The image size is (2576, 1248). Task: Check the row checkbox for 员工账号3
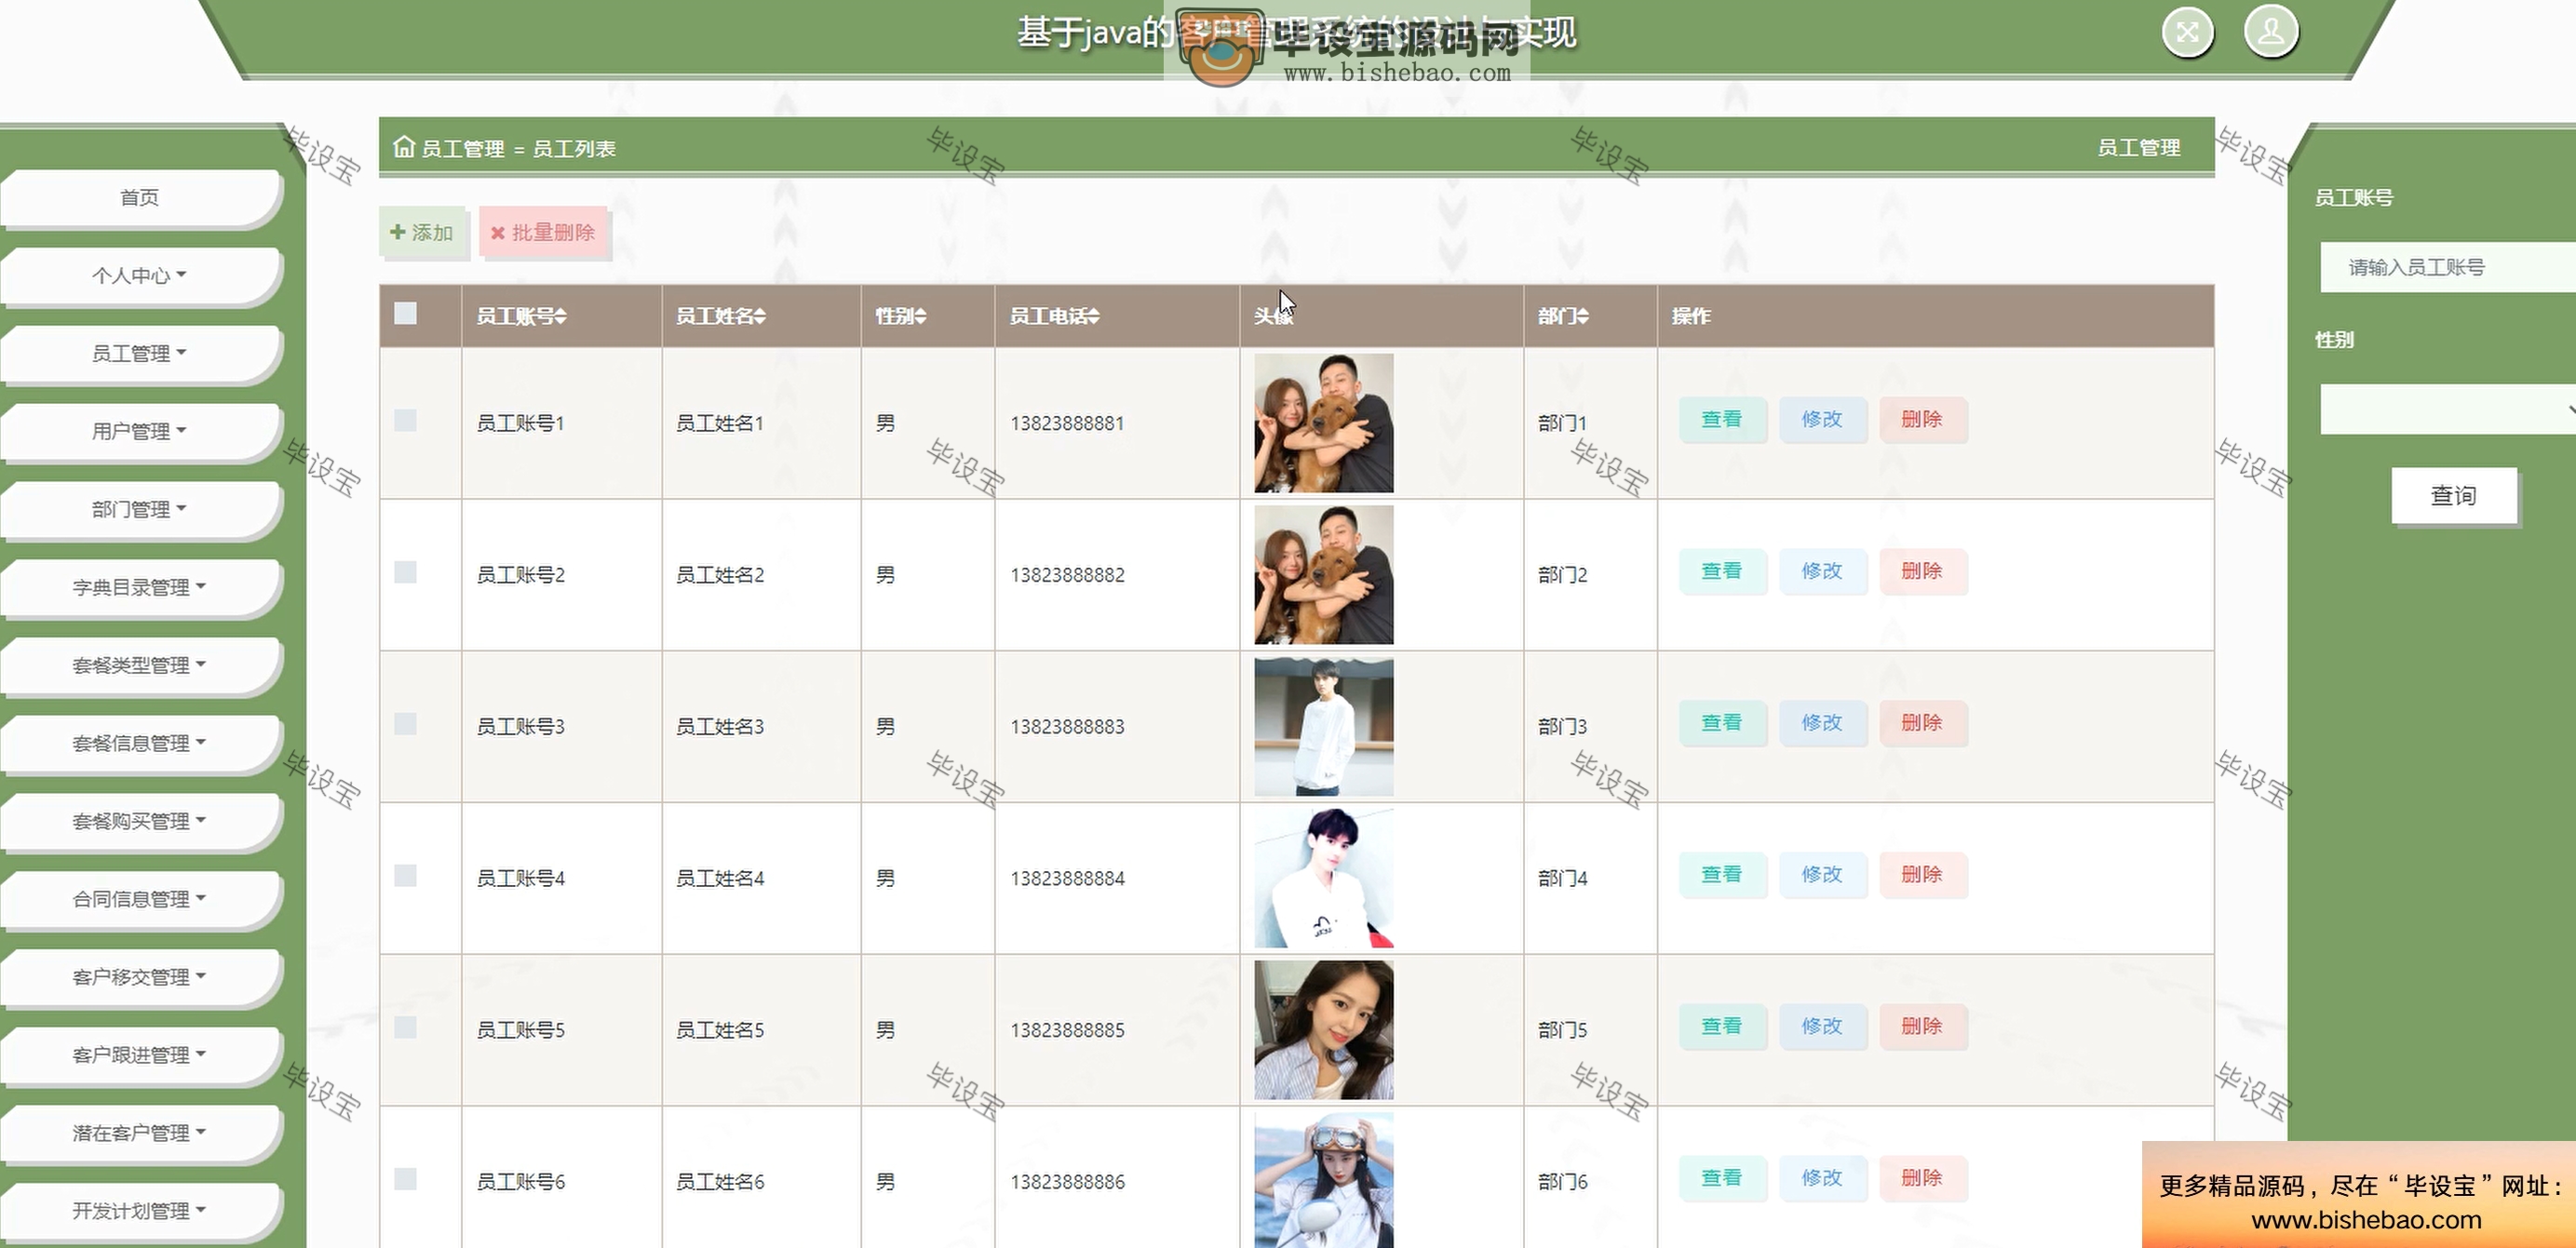(405, 724)
